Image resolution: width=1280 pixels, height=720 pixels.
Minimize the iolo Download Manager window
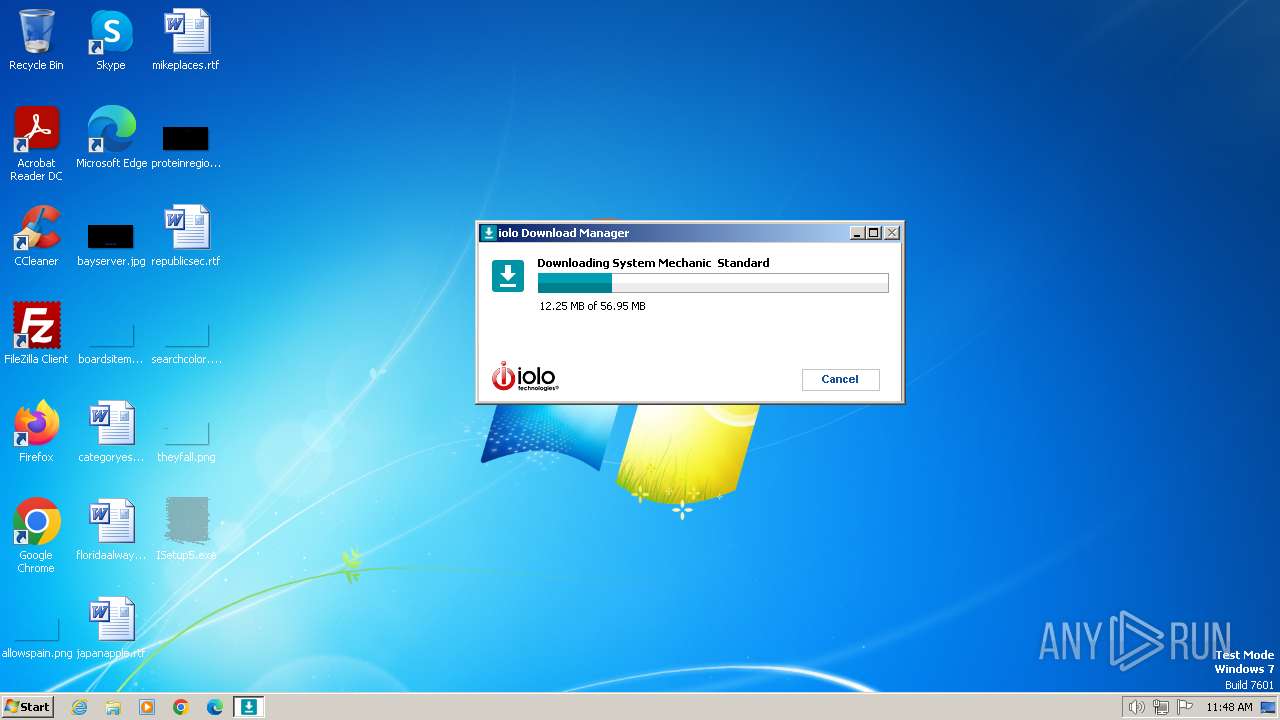(x=857, y=233)
